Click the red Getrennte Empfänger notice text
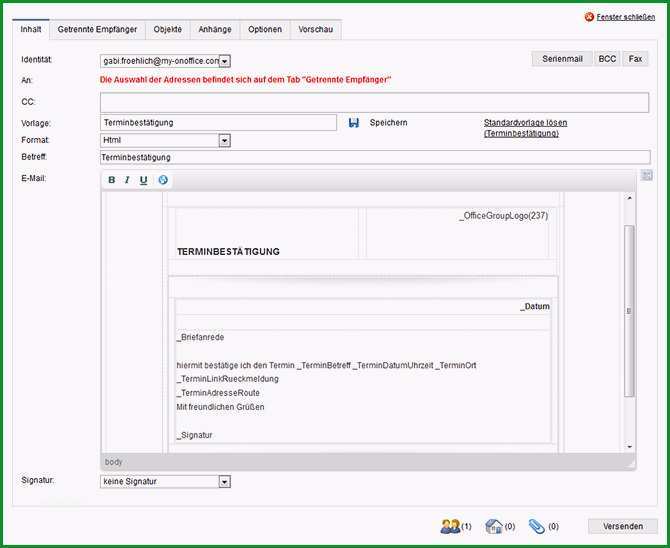Viewport: 670px width, 548px height. pyautogui.click(x=246, y=80)
